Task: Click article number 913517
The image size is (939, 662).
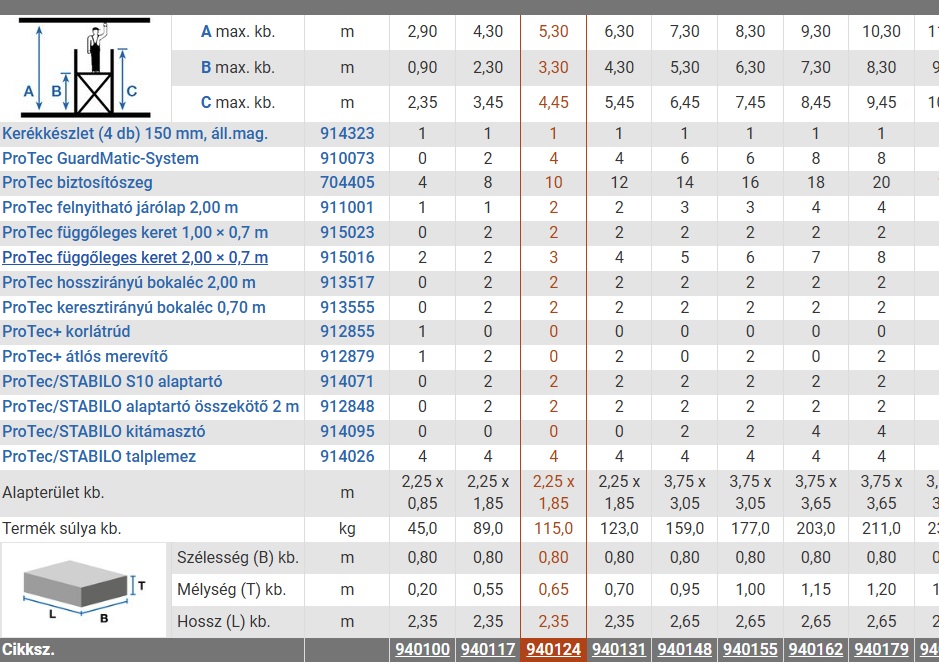Action: pyautogui.click(x=347, y=282)
